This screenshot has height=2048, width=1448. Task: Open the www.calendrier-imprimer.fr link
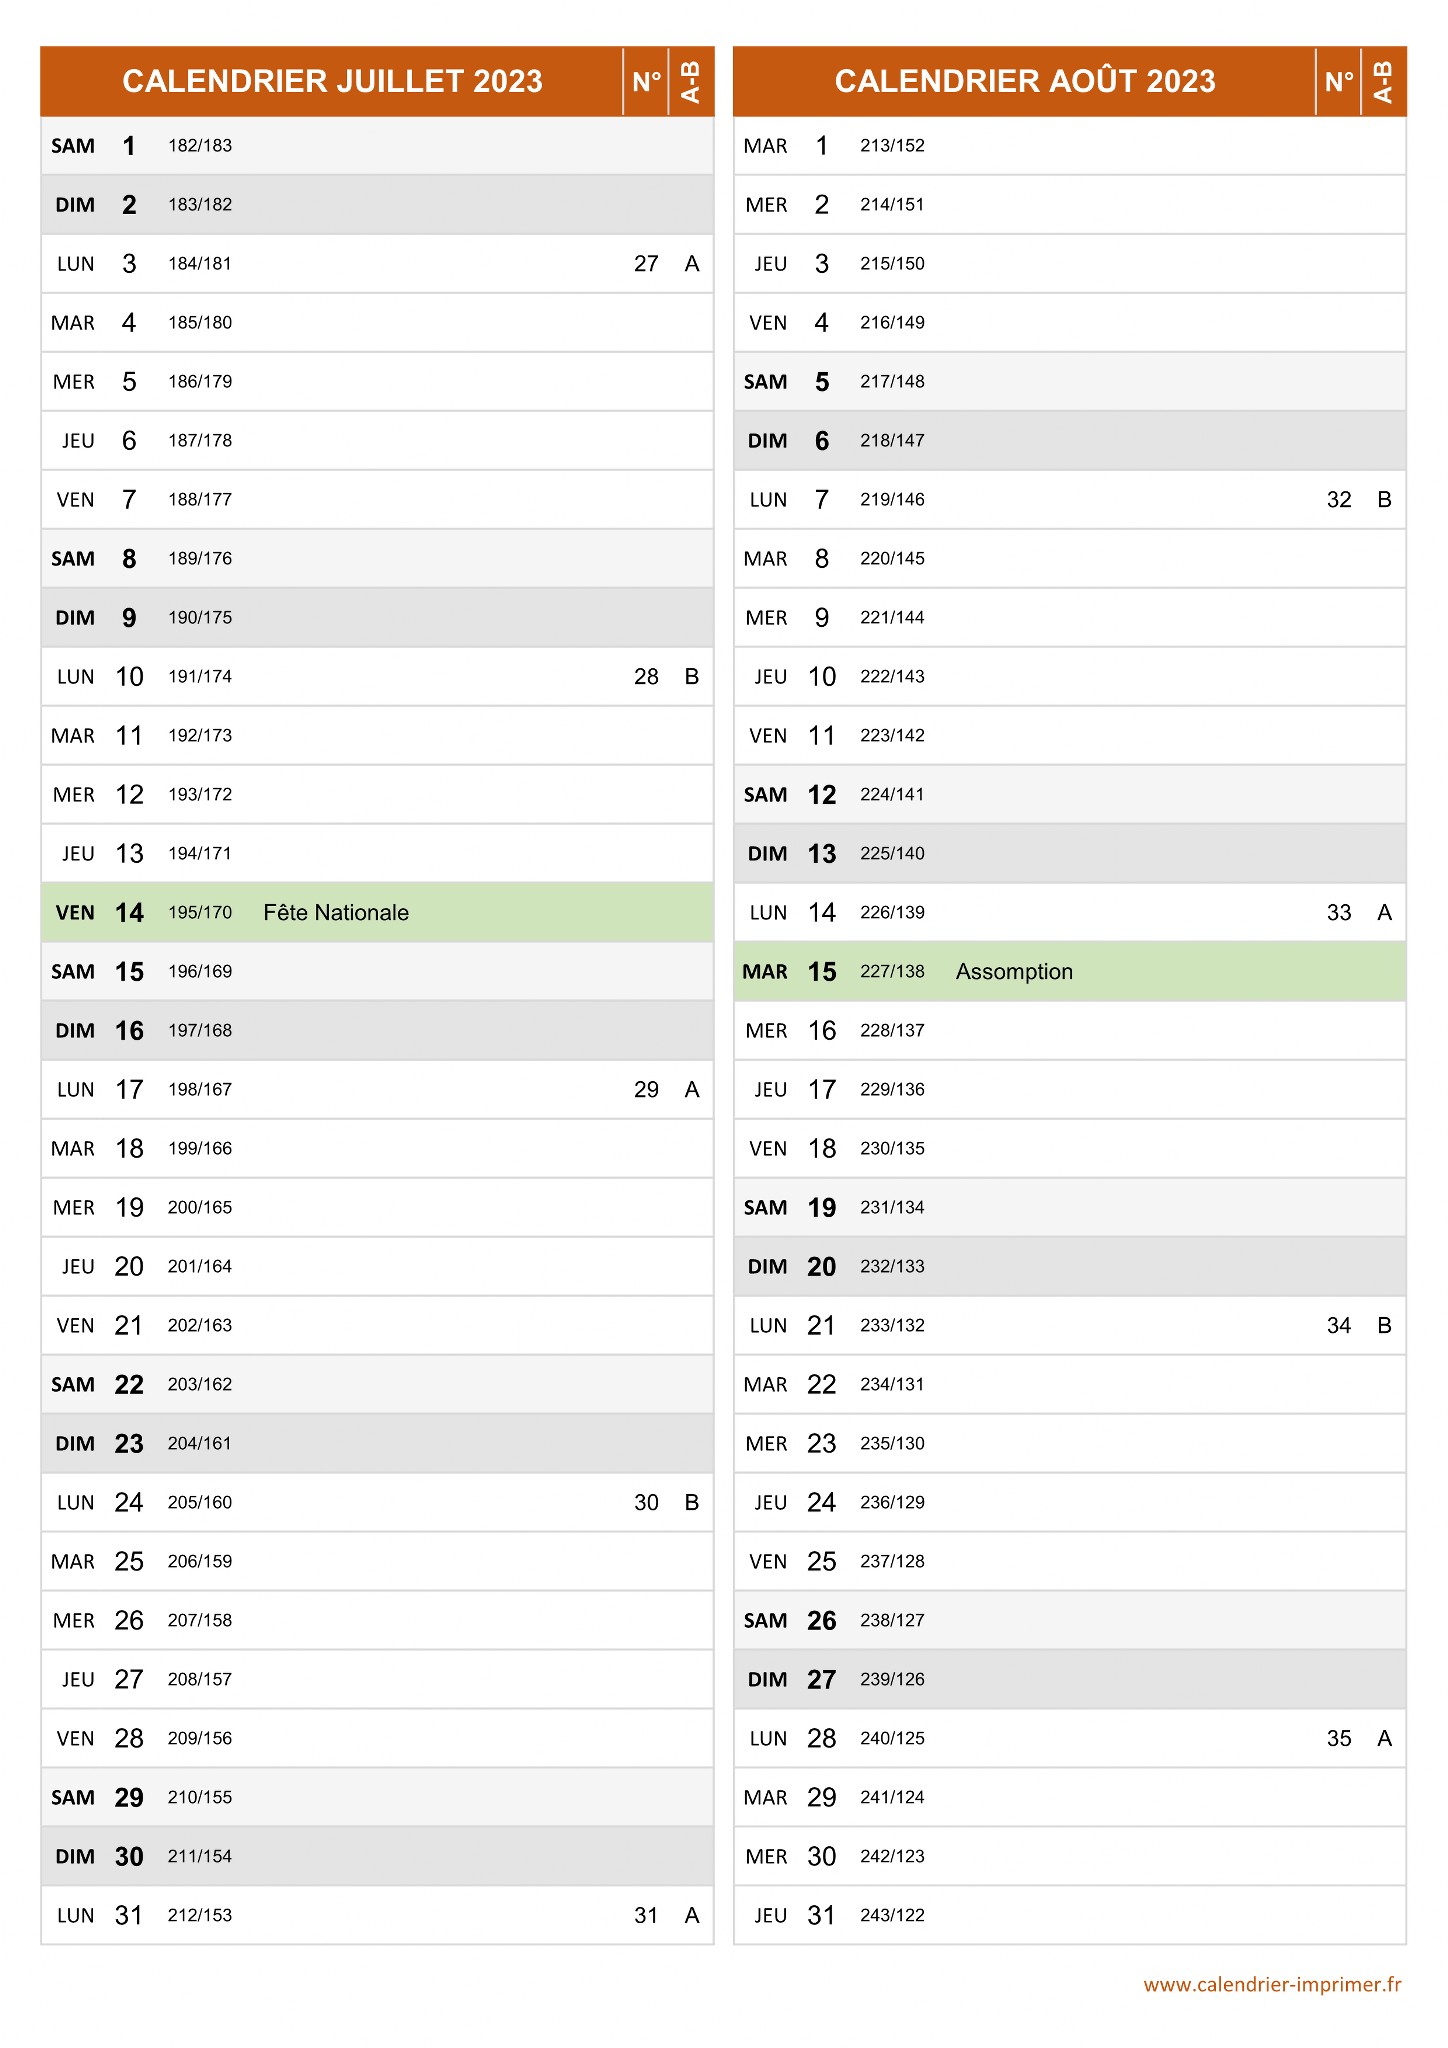pos(1272,1984)
